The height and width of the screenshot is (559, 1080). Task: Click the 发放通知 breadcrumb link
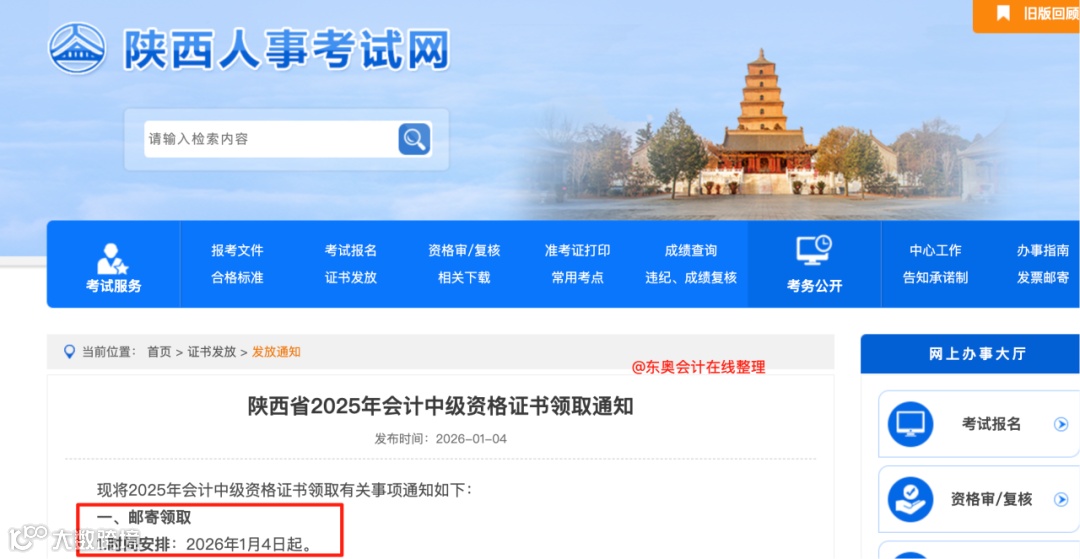(276, 352)
